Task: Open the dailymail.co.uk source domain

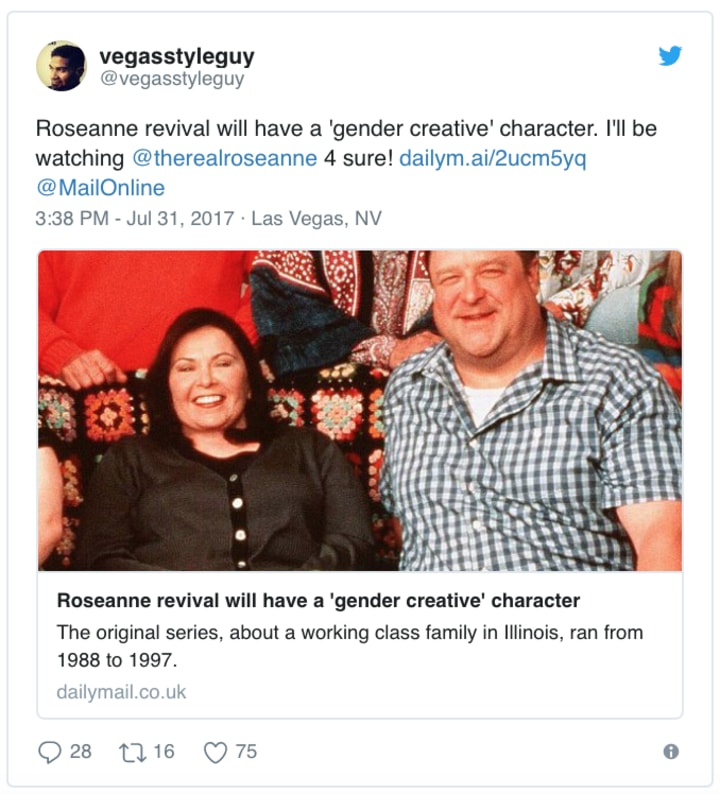Action: point(122,692)
